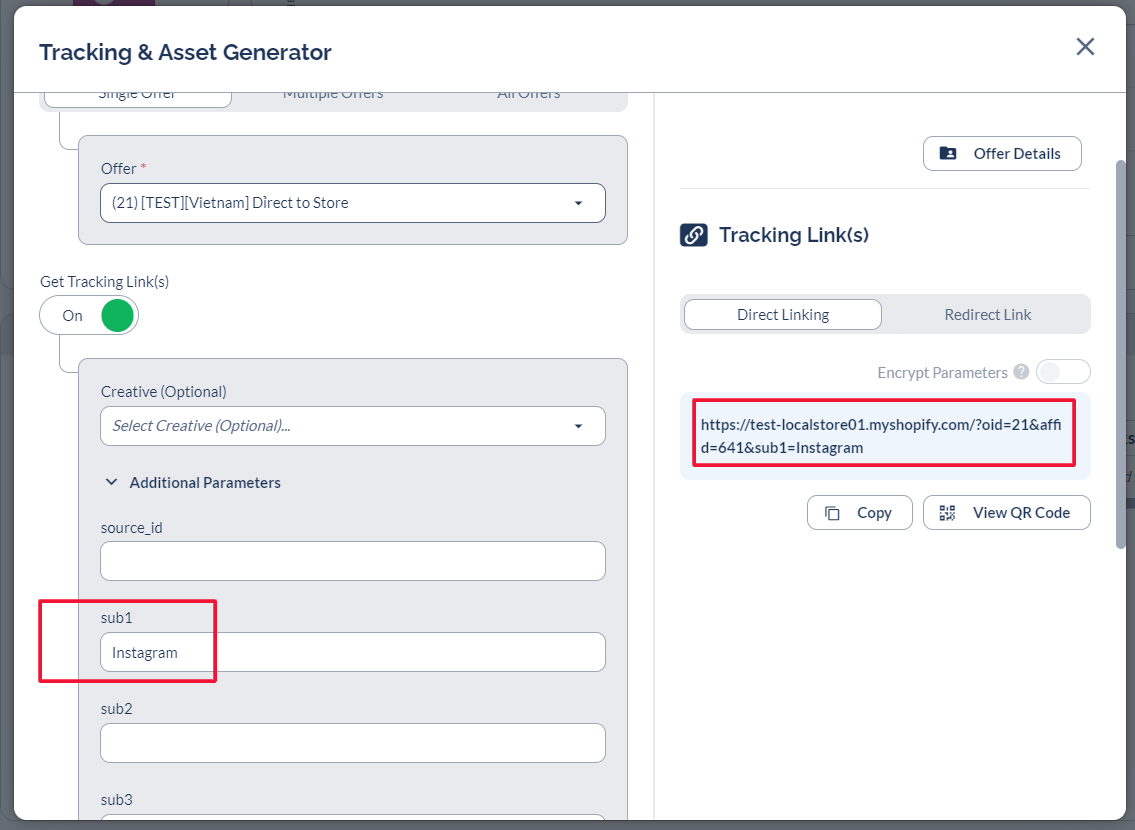1135x830 pixels.
Task: Select the Direct Linking tab
Action: point(782,315)
